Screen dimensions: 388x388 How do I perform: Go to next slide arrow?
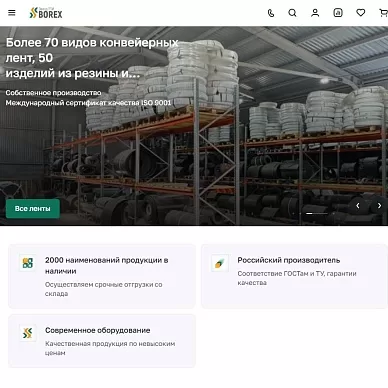click(x=379, y=206)
